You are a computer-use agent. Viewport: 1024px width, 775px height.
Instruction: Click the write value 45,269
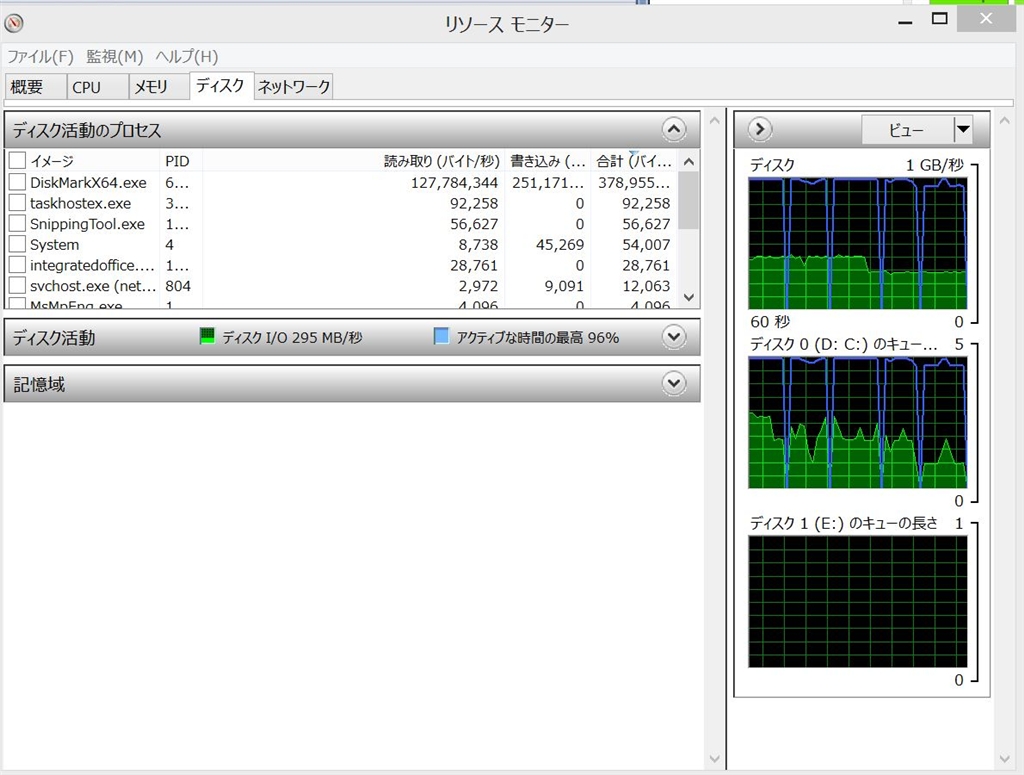pyautogui.click(x=560, y=245)
